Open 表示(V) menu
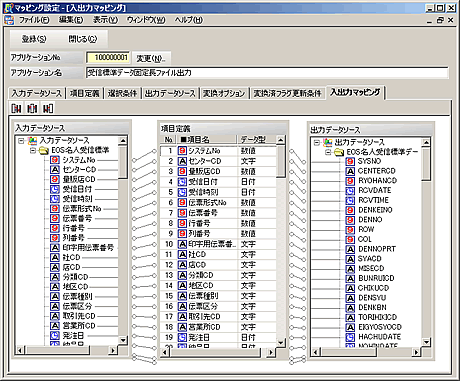 tap(105, 20)
